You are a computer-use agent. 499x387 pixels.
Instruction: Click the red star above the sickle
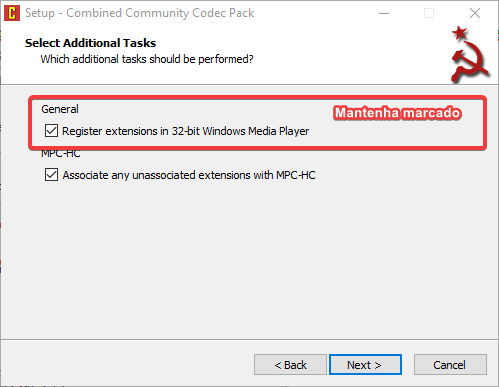[460, 33]
